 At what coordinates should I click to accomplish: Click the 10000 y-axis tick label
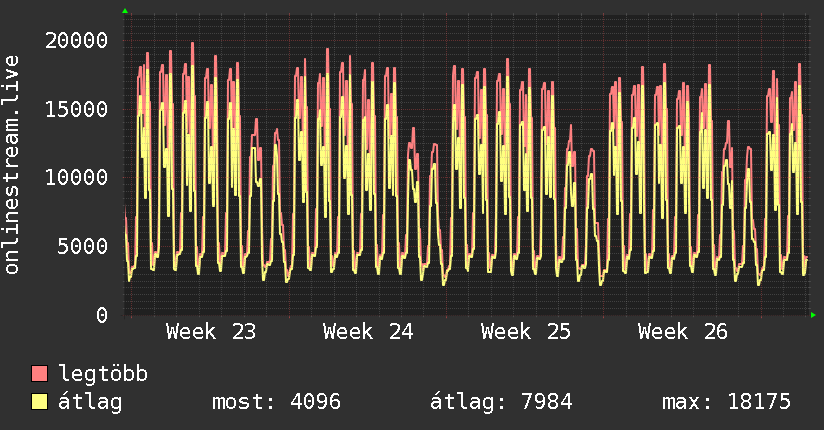[76, 178]
